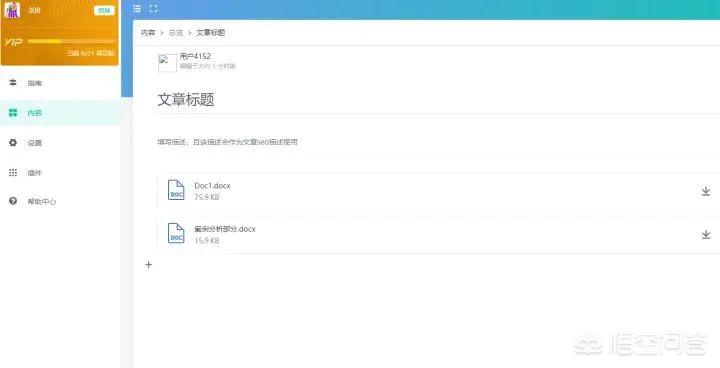Viewport: 720px width, 368px height.
Task: Click the 75.9 KB size text
Action: (x=207, y=197)
